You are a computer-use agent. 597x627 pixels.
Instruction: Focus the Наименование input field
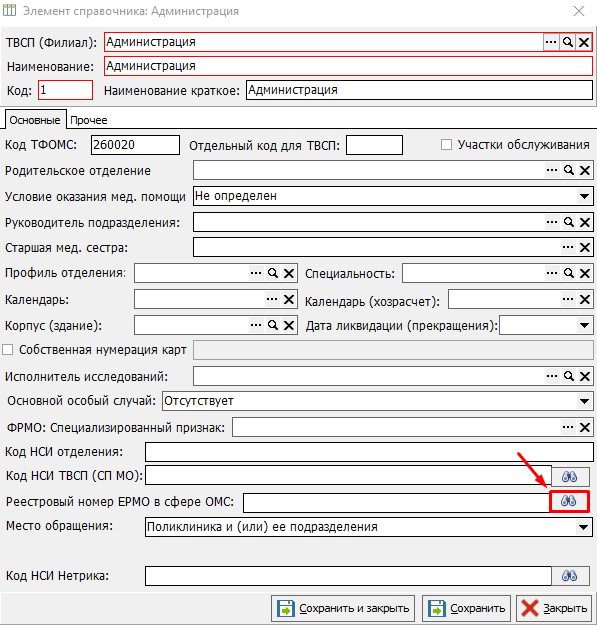(x=348, y=66)
